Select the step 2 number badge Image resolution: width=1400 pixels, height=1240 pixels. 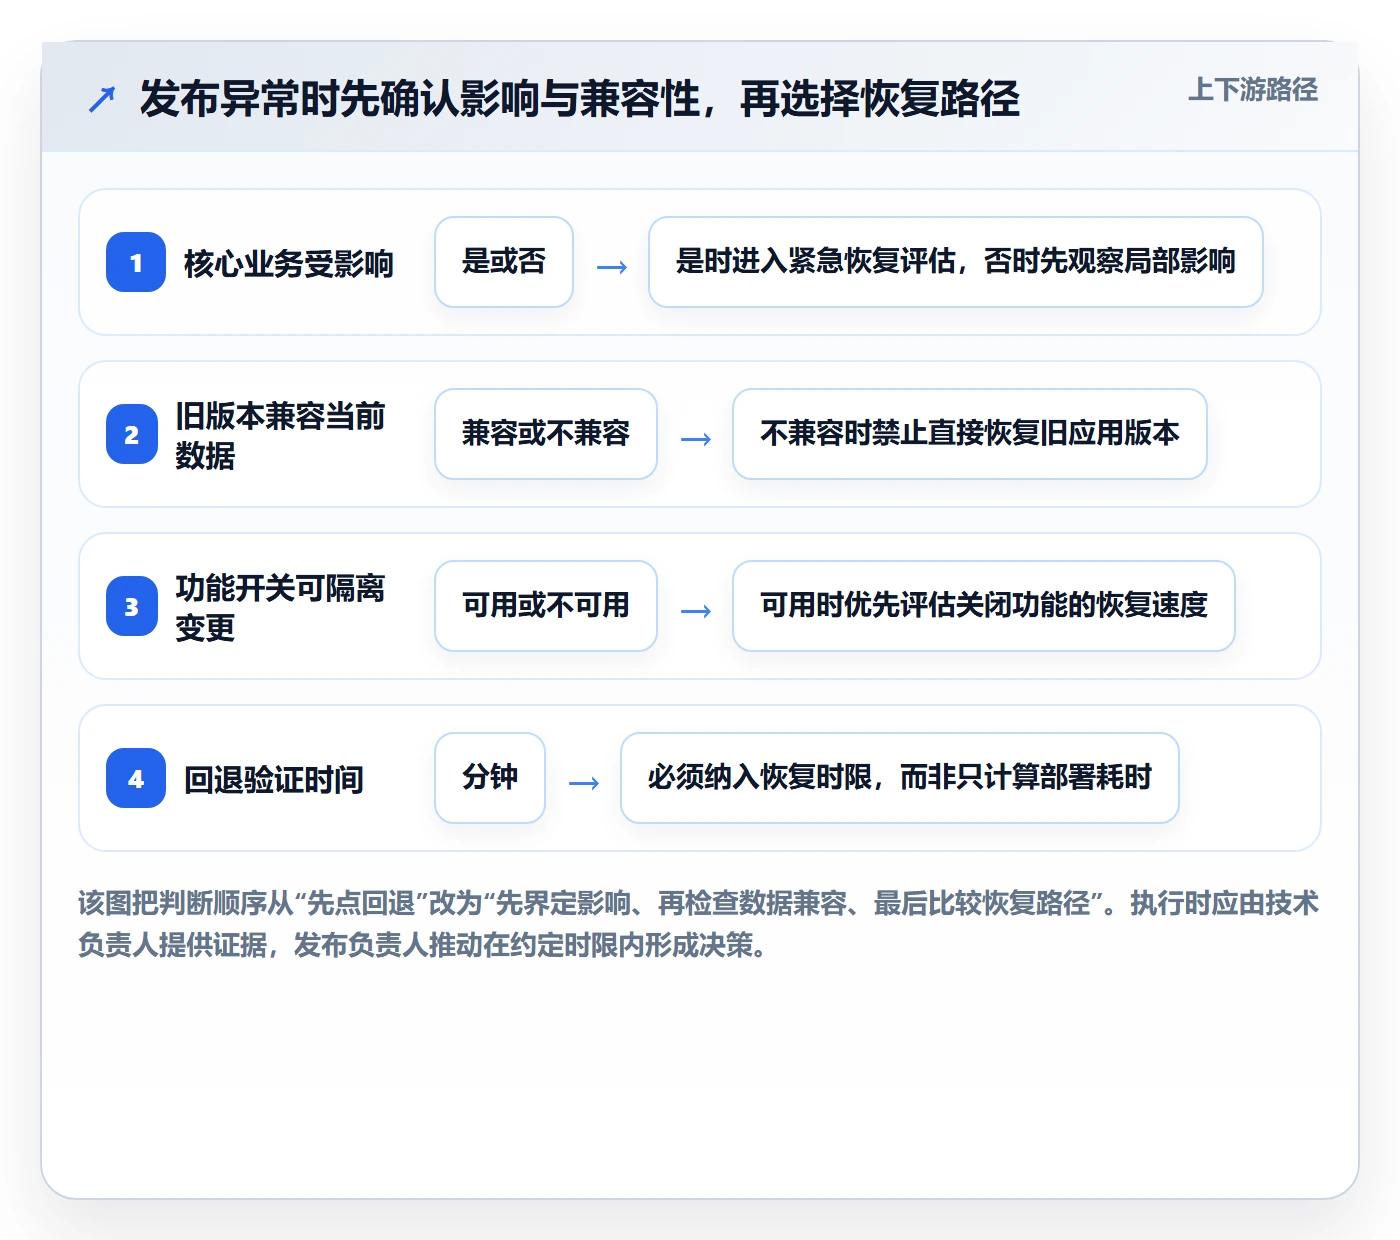pos(132,434)
